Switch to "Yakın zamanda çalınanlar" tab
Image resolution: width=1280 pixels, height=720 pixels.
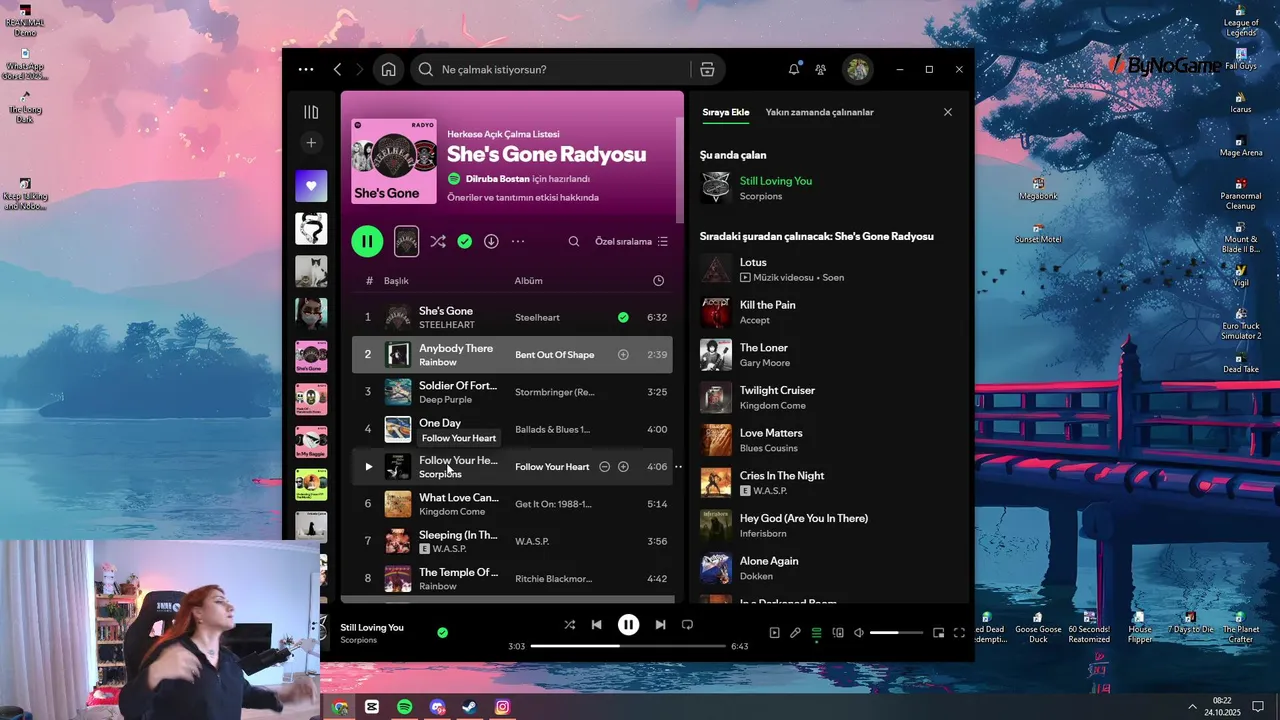819,112
